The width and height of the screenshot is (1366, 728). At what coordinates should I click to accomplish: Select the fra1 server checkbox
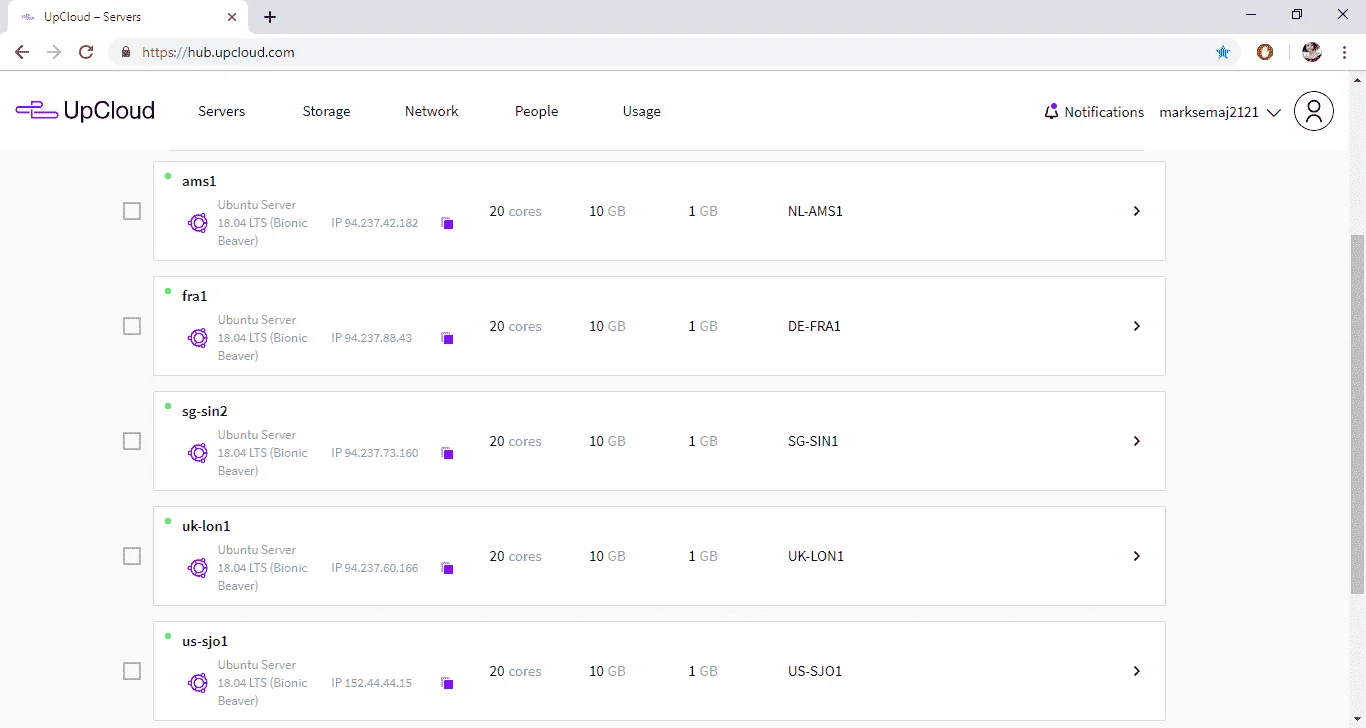coord(132,326)
